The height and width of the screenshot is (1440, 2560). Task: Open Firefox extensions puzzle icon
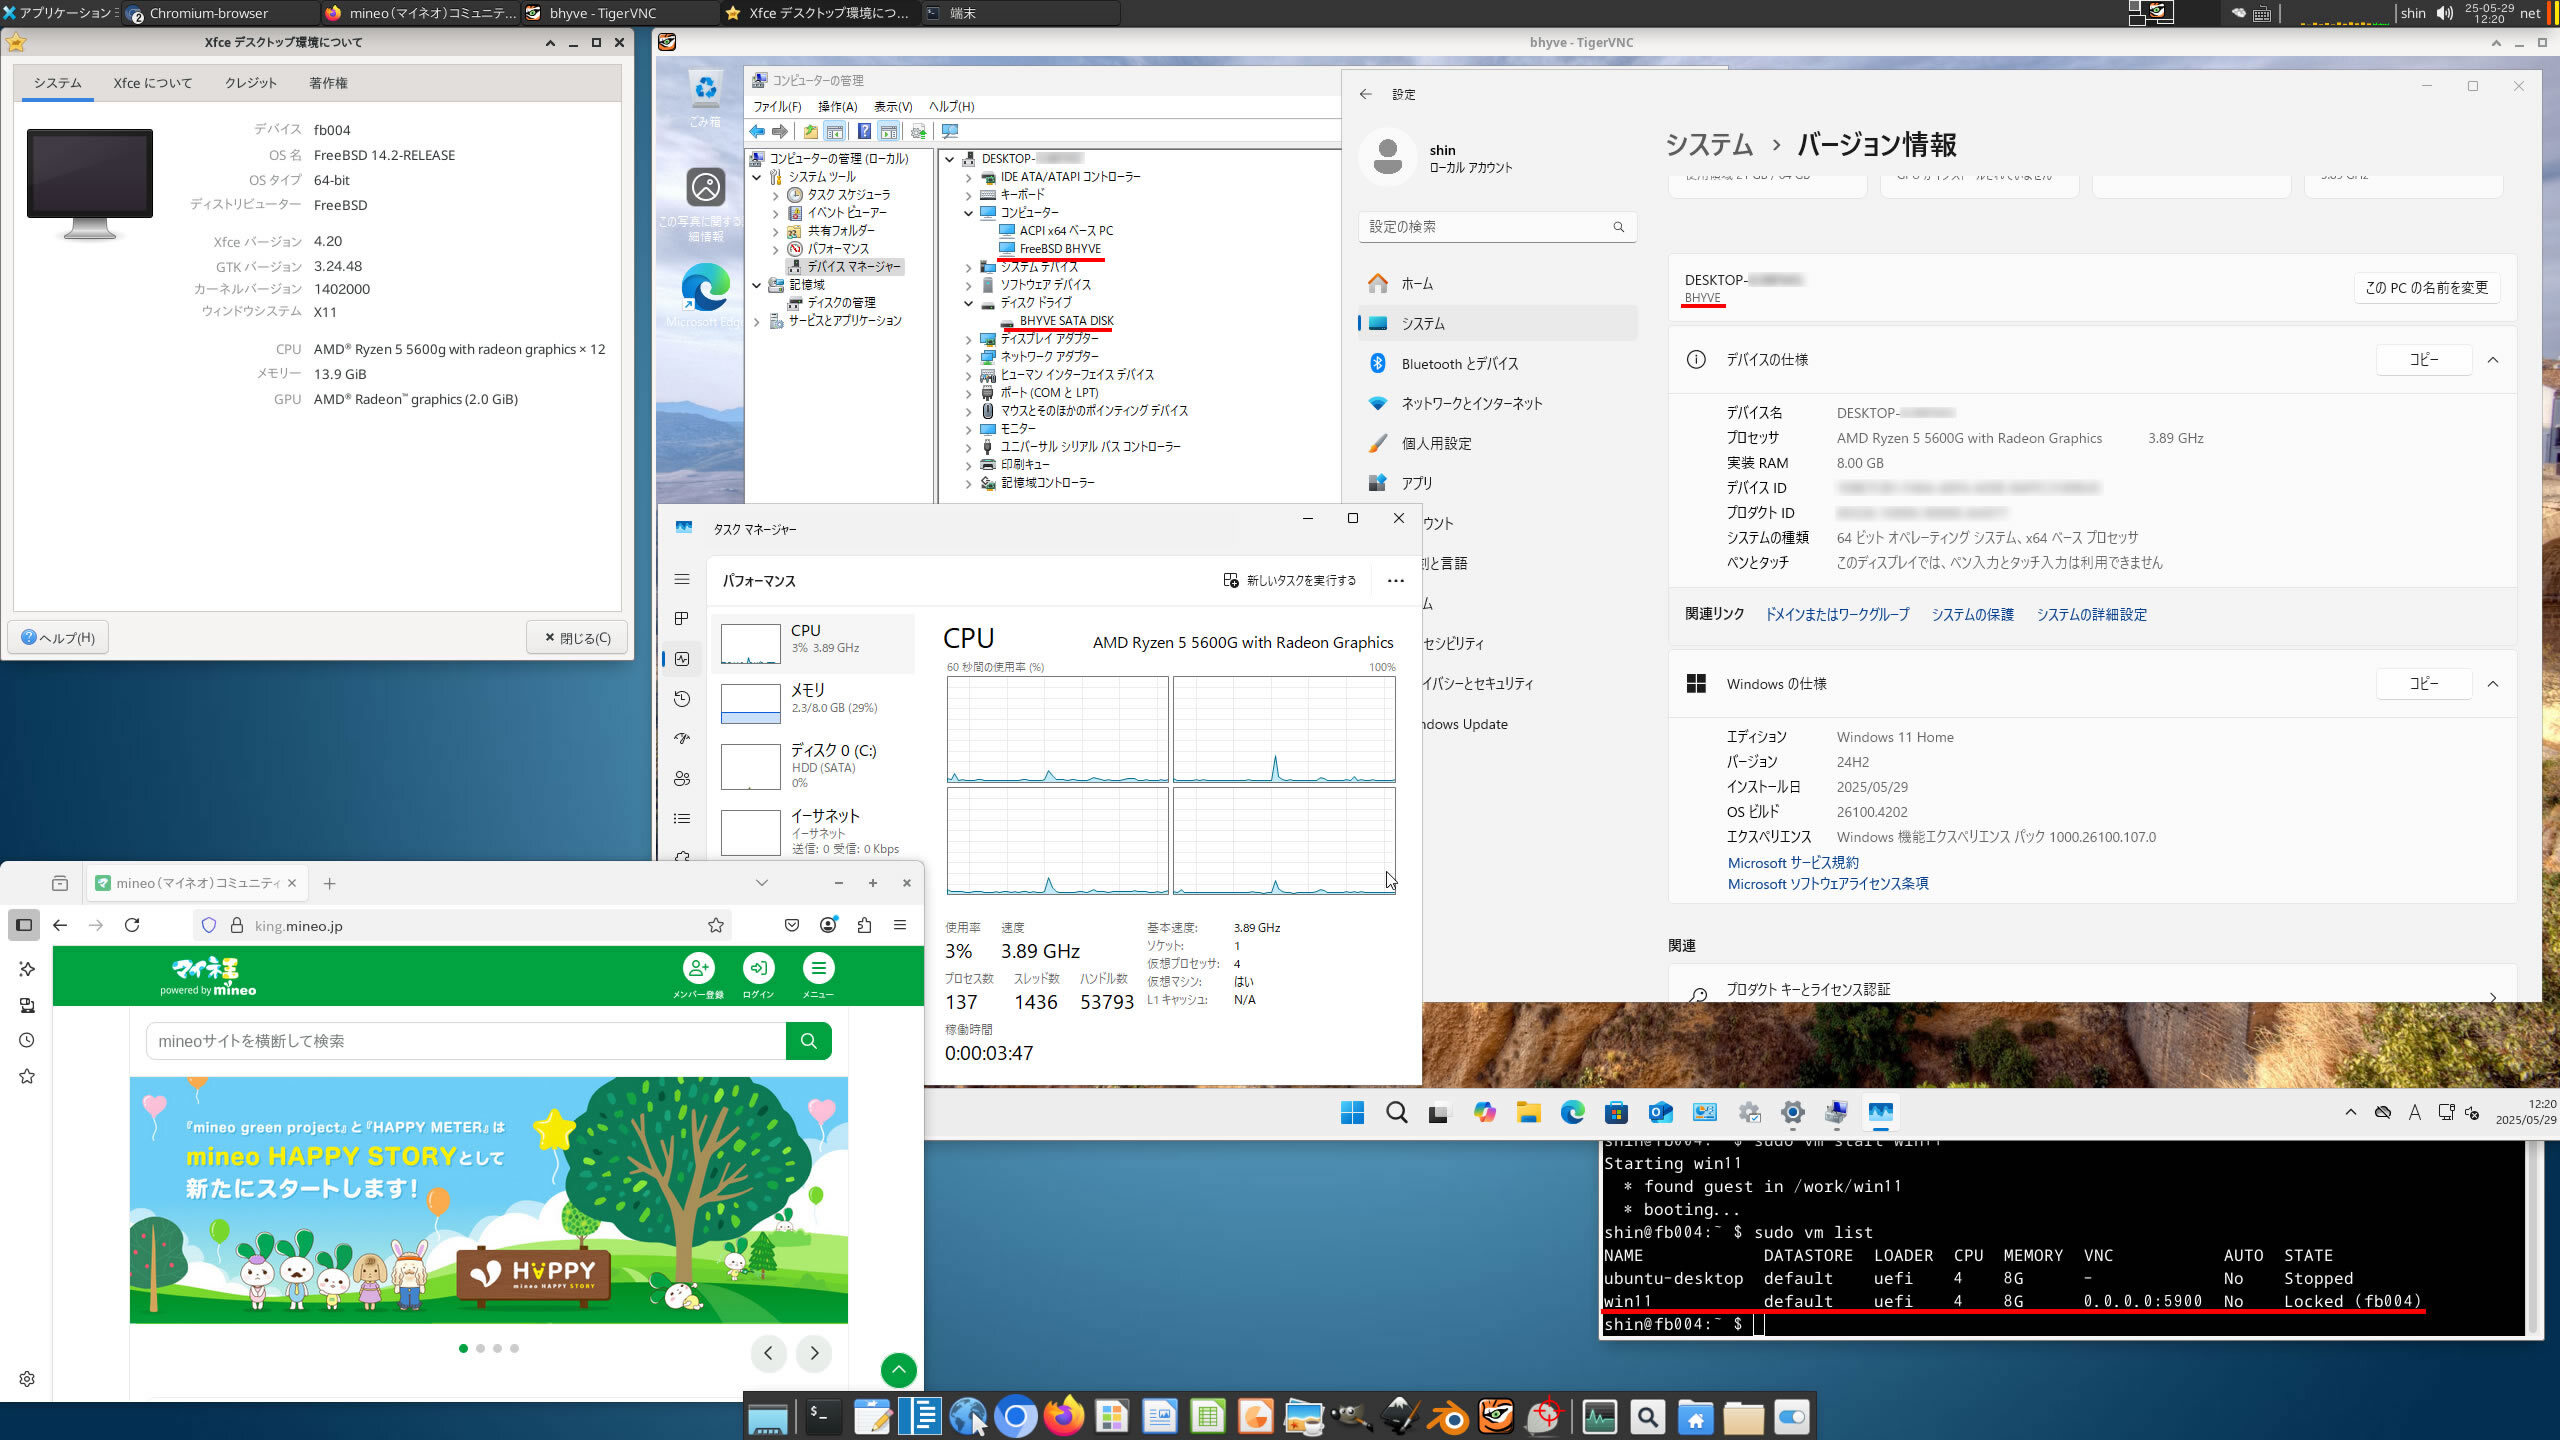(x=865, y=926)
